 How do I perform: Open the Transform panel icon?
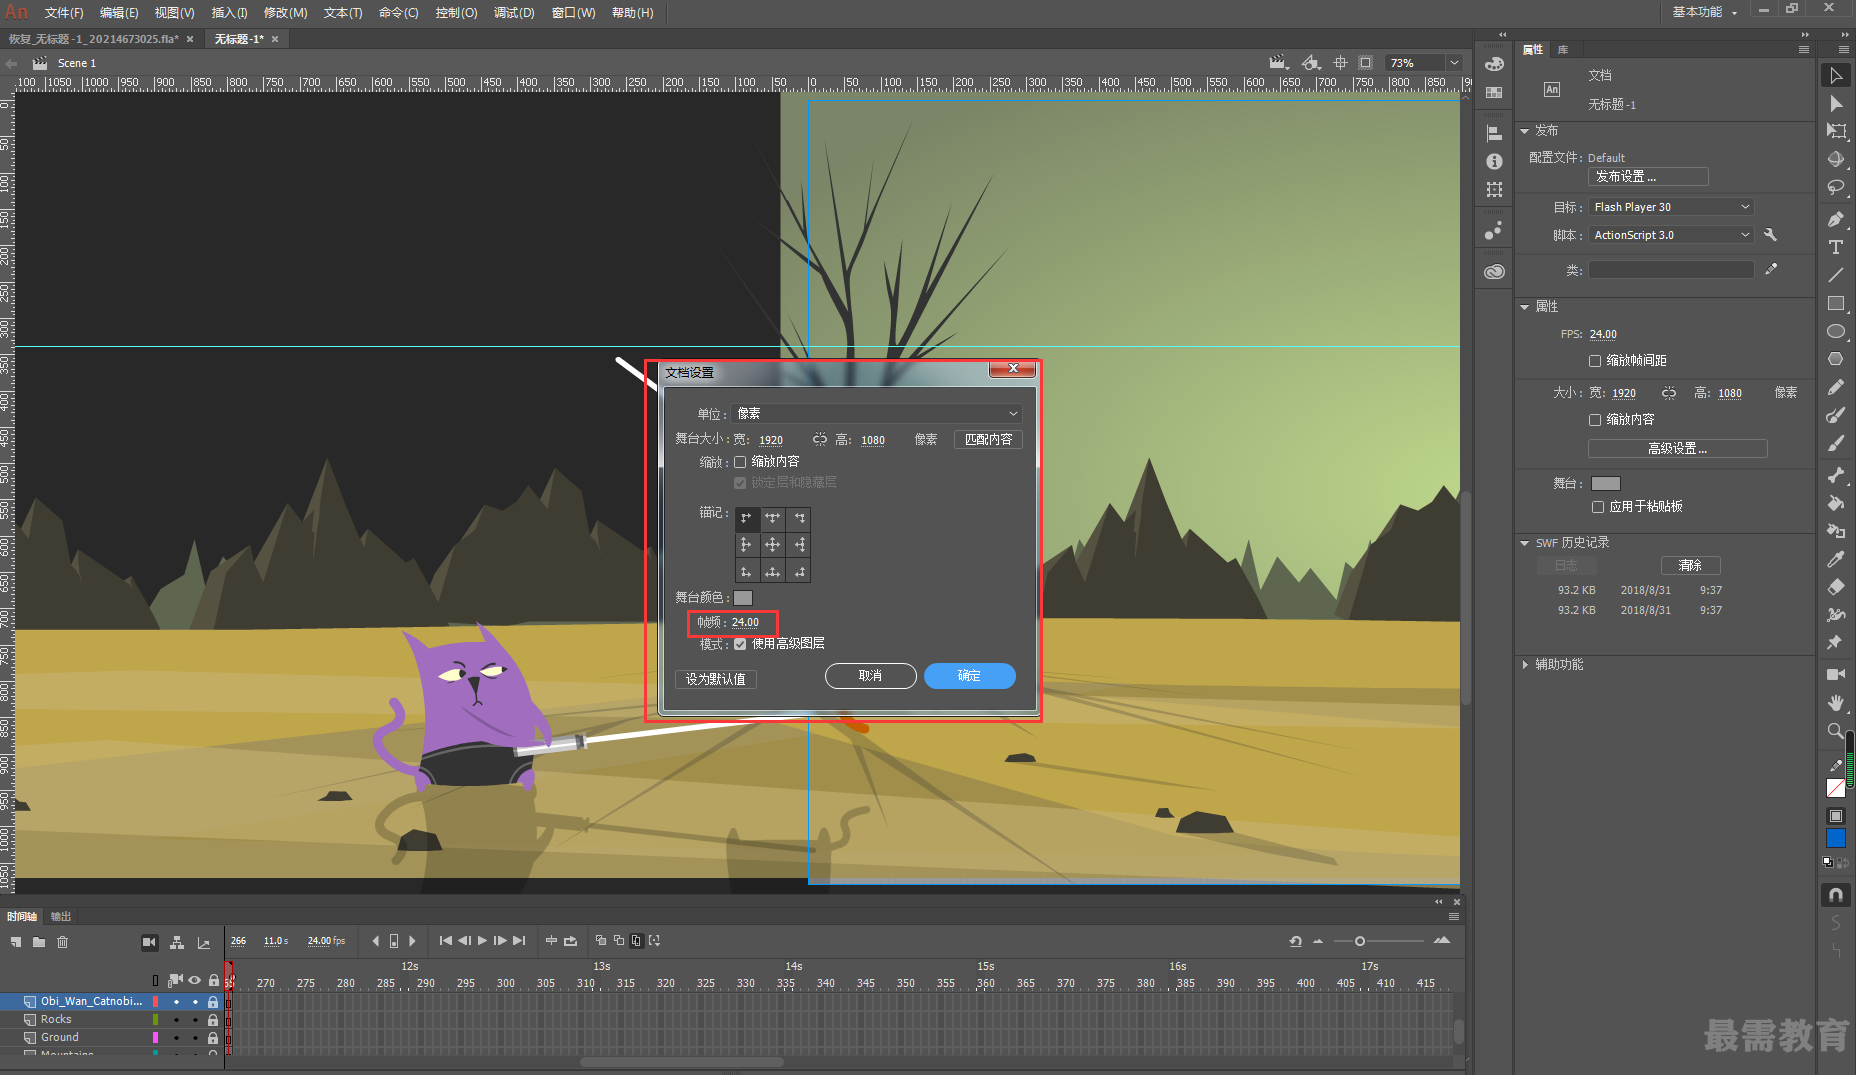(1494, 190)
